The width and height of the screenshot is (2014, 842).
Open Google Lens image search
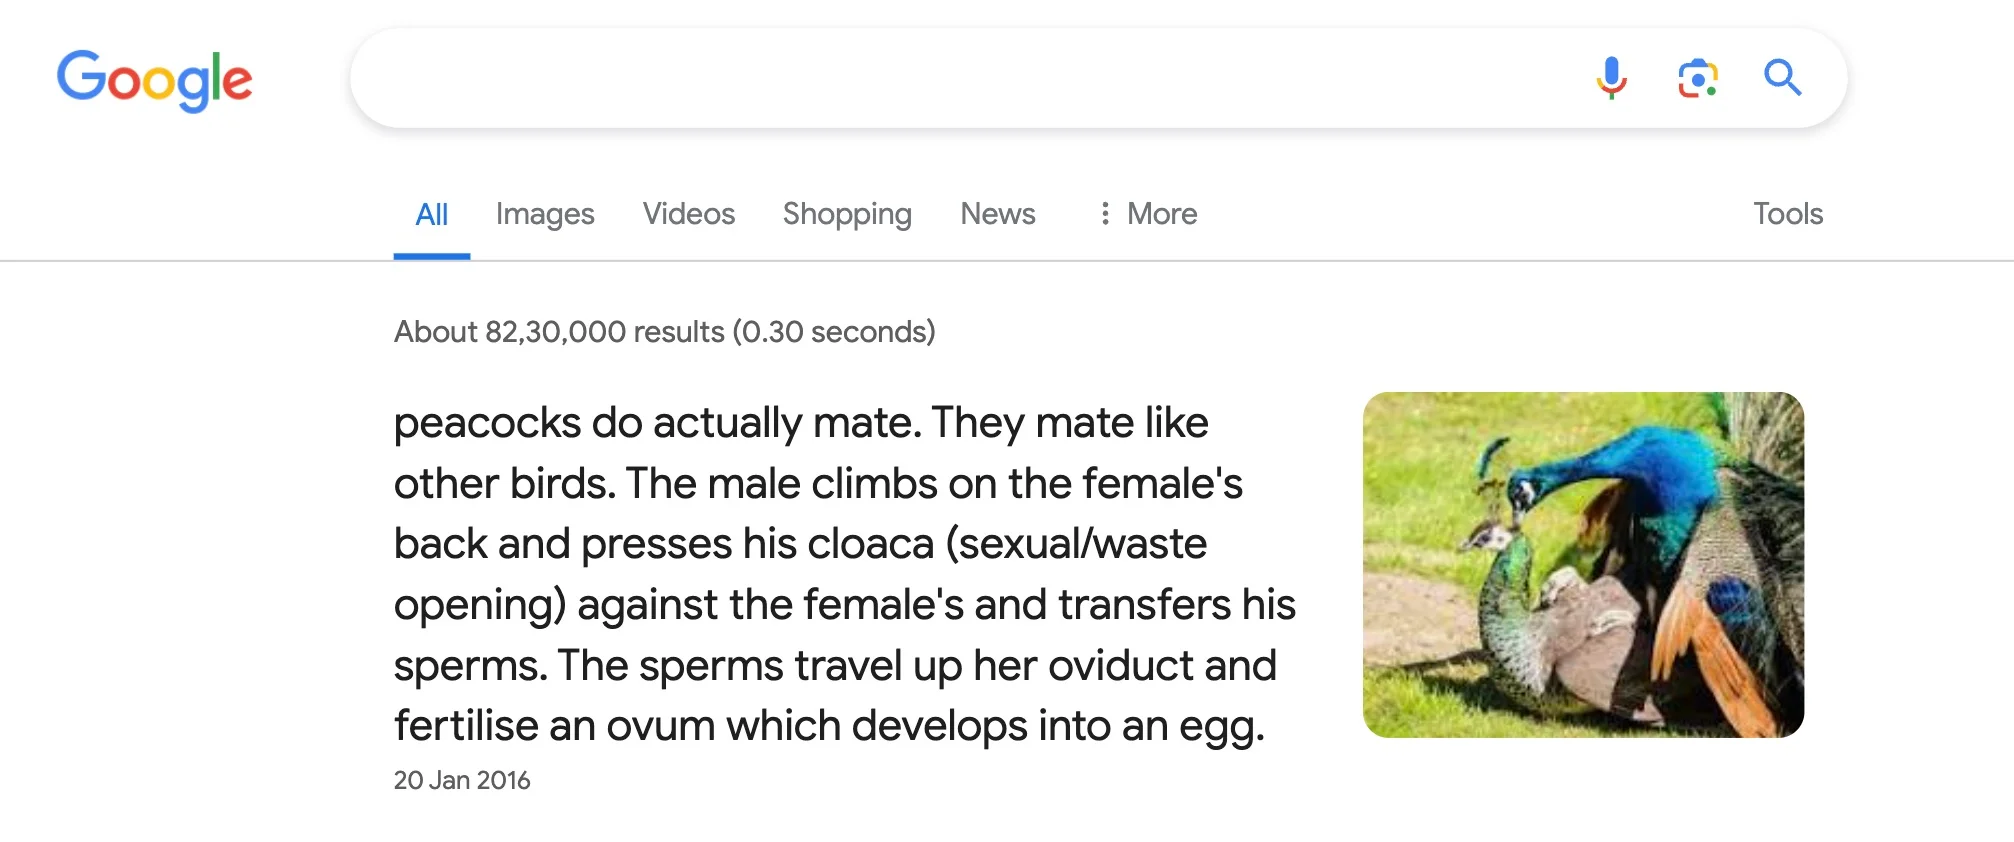(1697, 78)
